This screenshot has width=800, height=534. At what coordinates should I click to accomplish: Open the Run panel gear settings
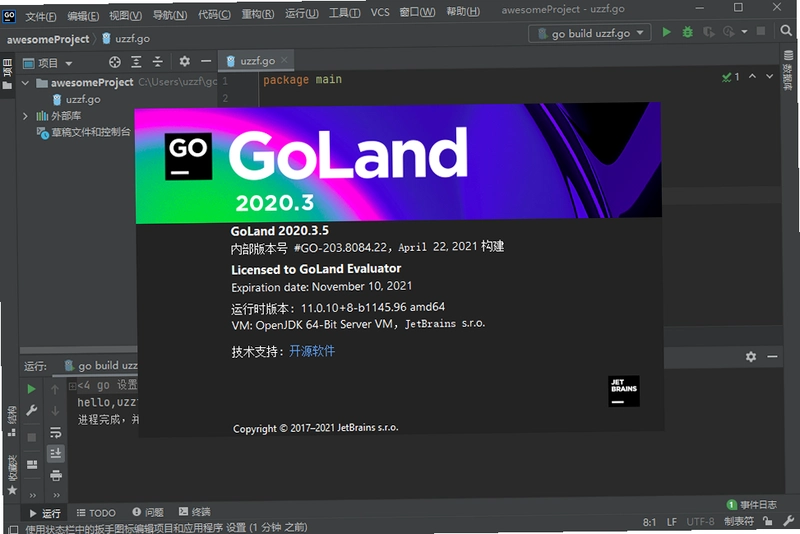pos(751,357)
